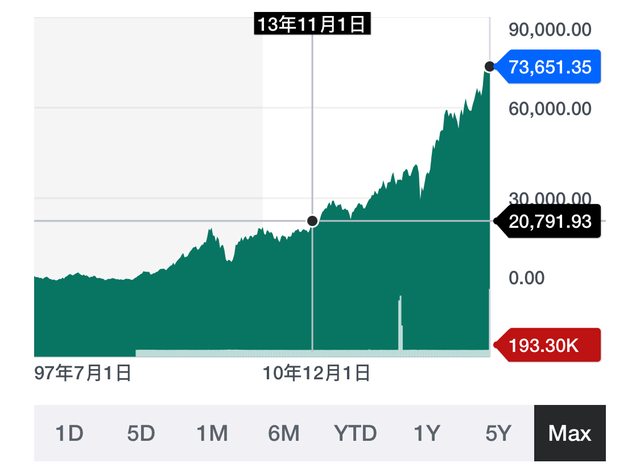
Task: Click the 10年12月1日 date axis label
Action: point(316,374)
